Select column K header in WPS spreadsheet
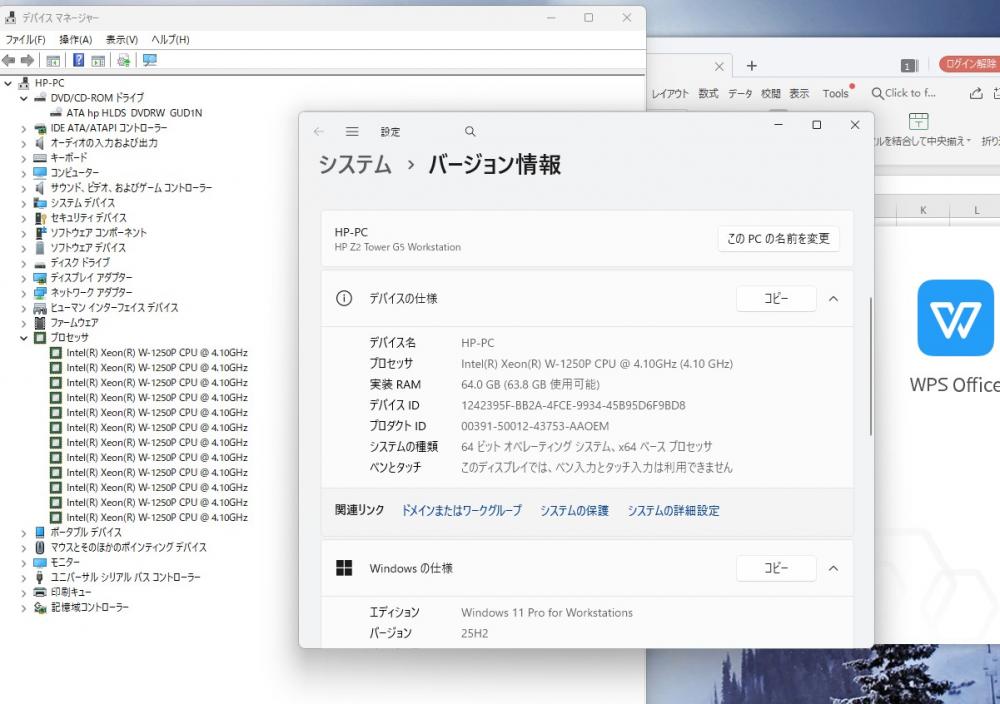The width and height of the screenshot is (1000, 704). click(x=923, y=210)
